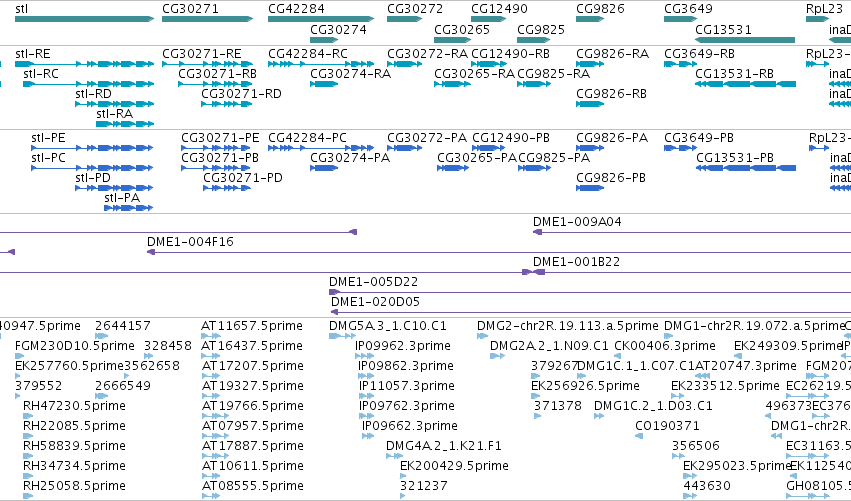
Task: Select protein CG42284-PC
Action: [x=307, y=138]
